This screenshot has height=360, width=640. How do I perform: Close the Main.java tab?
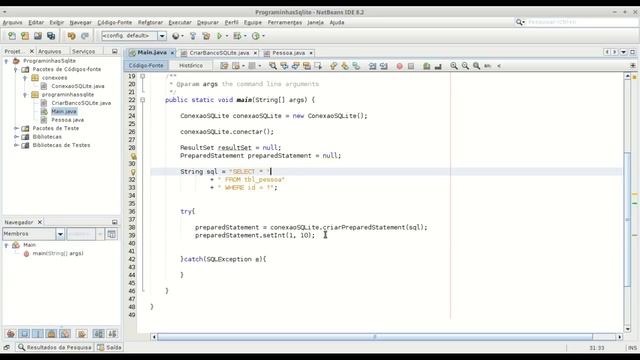(172, 53)
